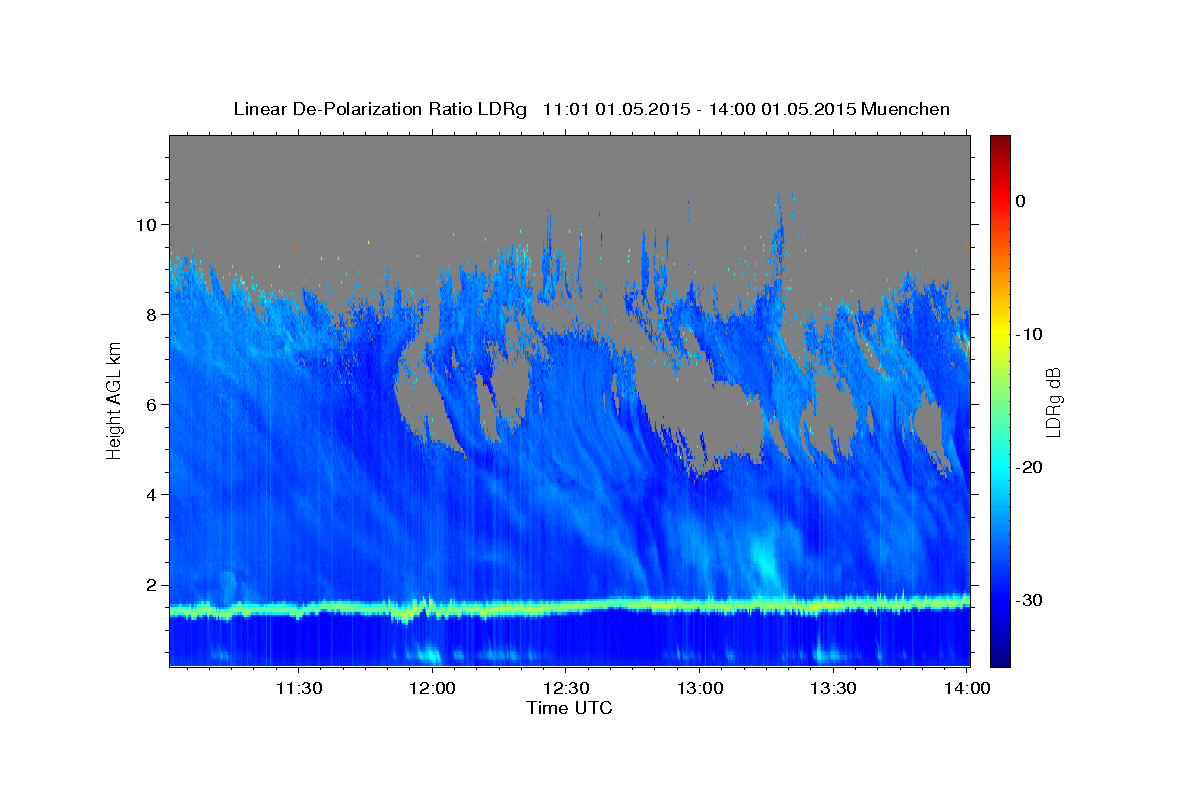This screenshot has width=1200, height=800.
Task: Click the "Time UTC" axis label
Action: pyautogui.click(x=569, y=708)
